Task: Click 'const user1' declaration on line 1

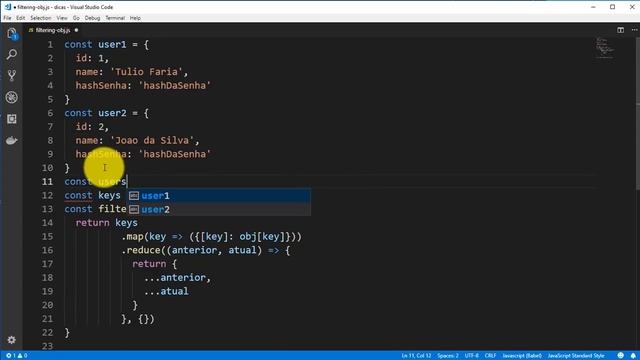Action: point(95,44)
